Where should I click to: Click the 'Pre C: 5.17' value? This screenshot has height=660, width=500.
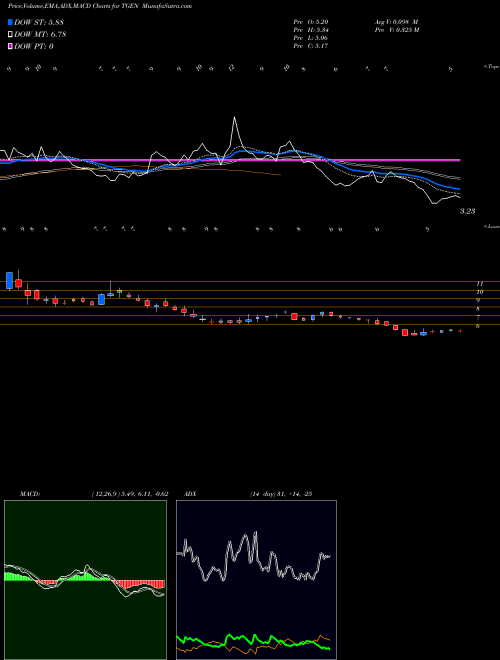point(311,46)
